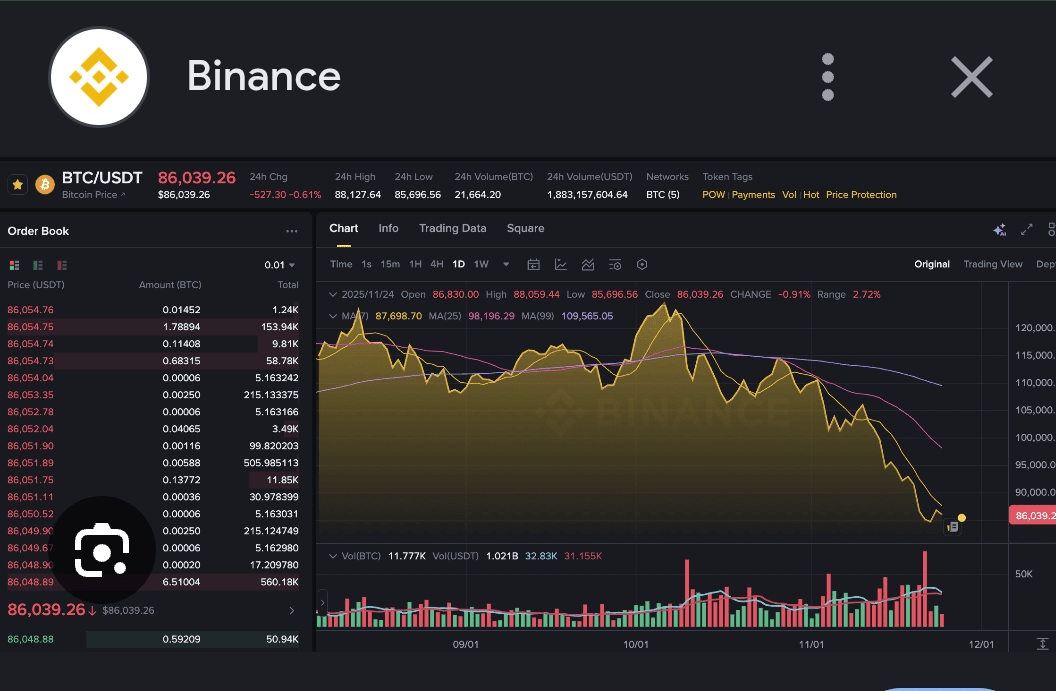Screen dimensions: 1056x691
Task: Select the 4H interval
Action: (437, 264)
